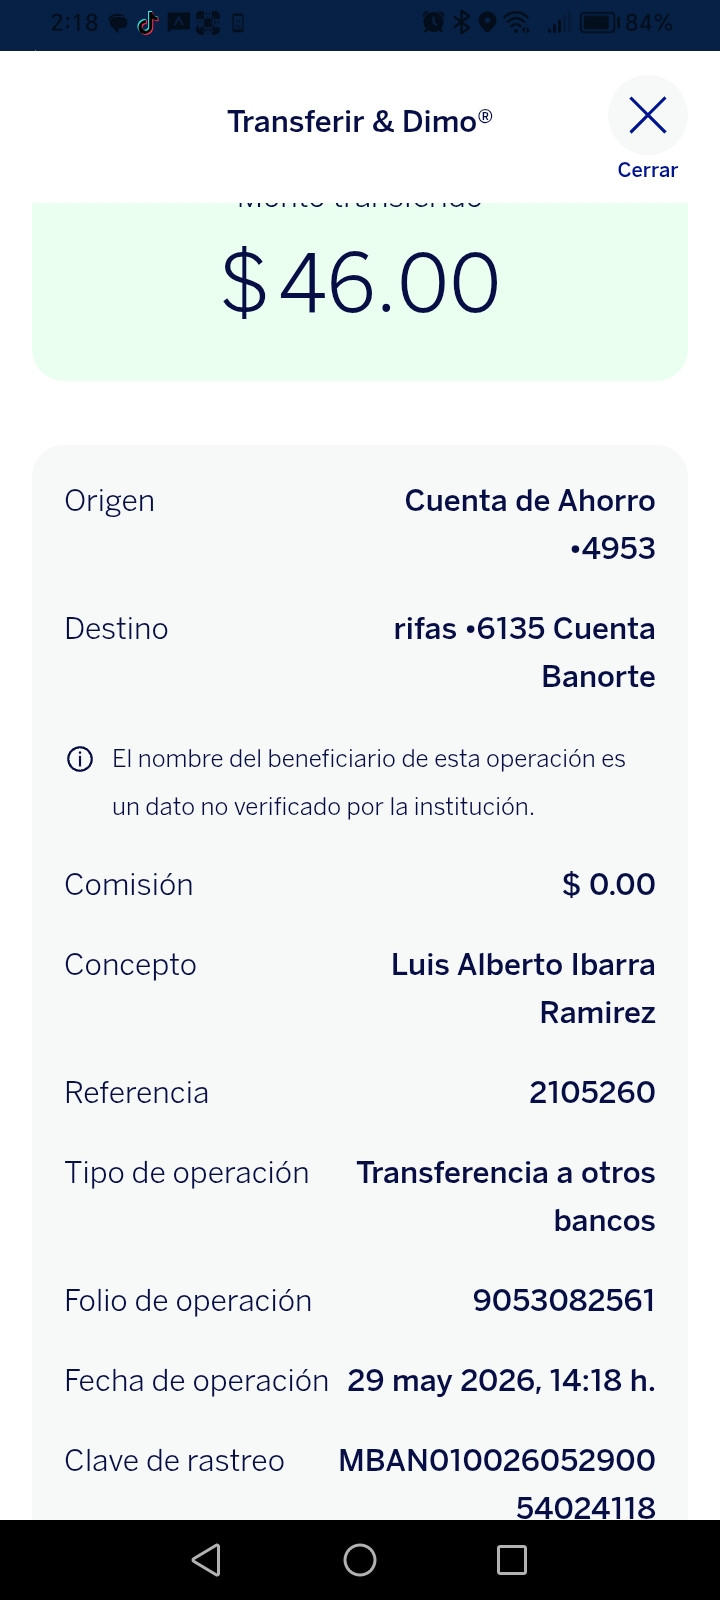
Task: Tap the info icon beside beneficiary notice
Action: coord(79,759)
